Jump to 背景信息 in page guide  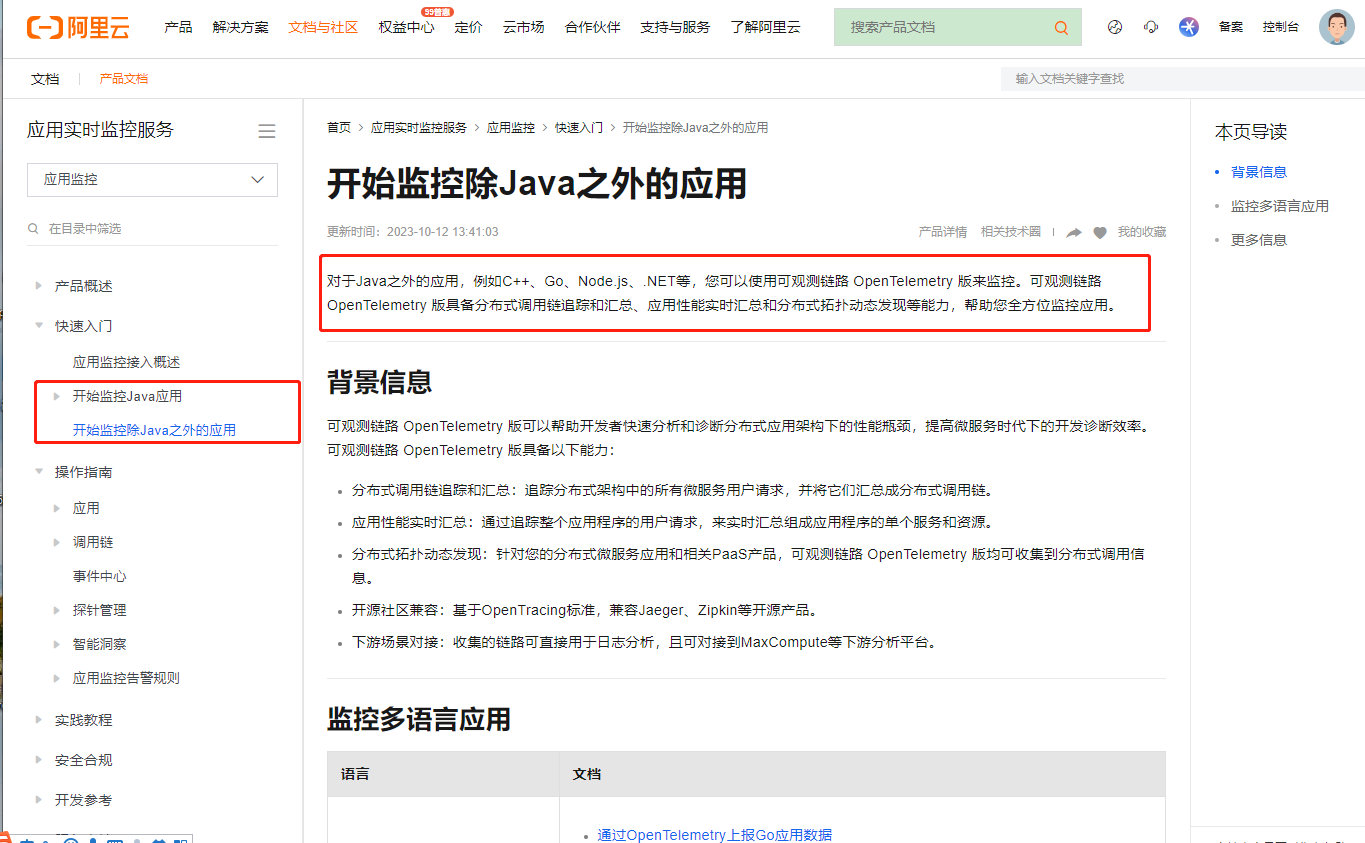pos(1259,172)
